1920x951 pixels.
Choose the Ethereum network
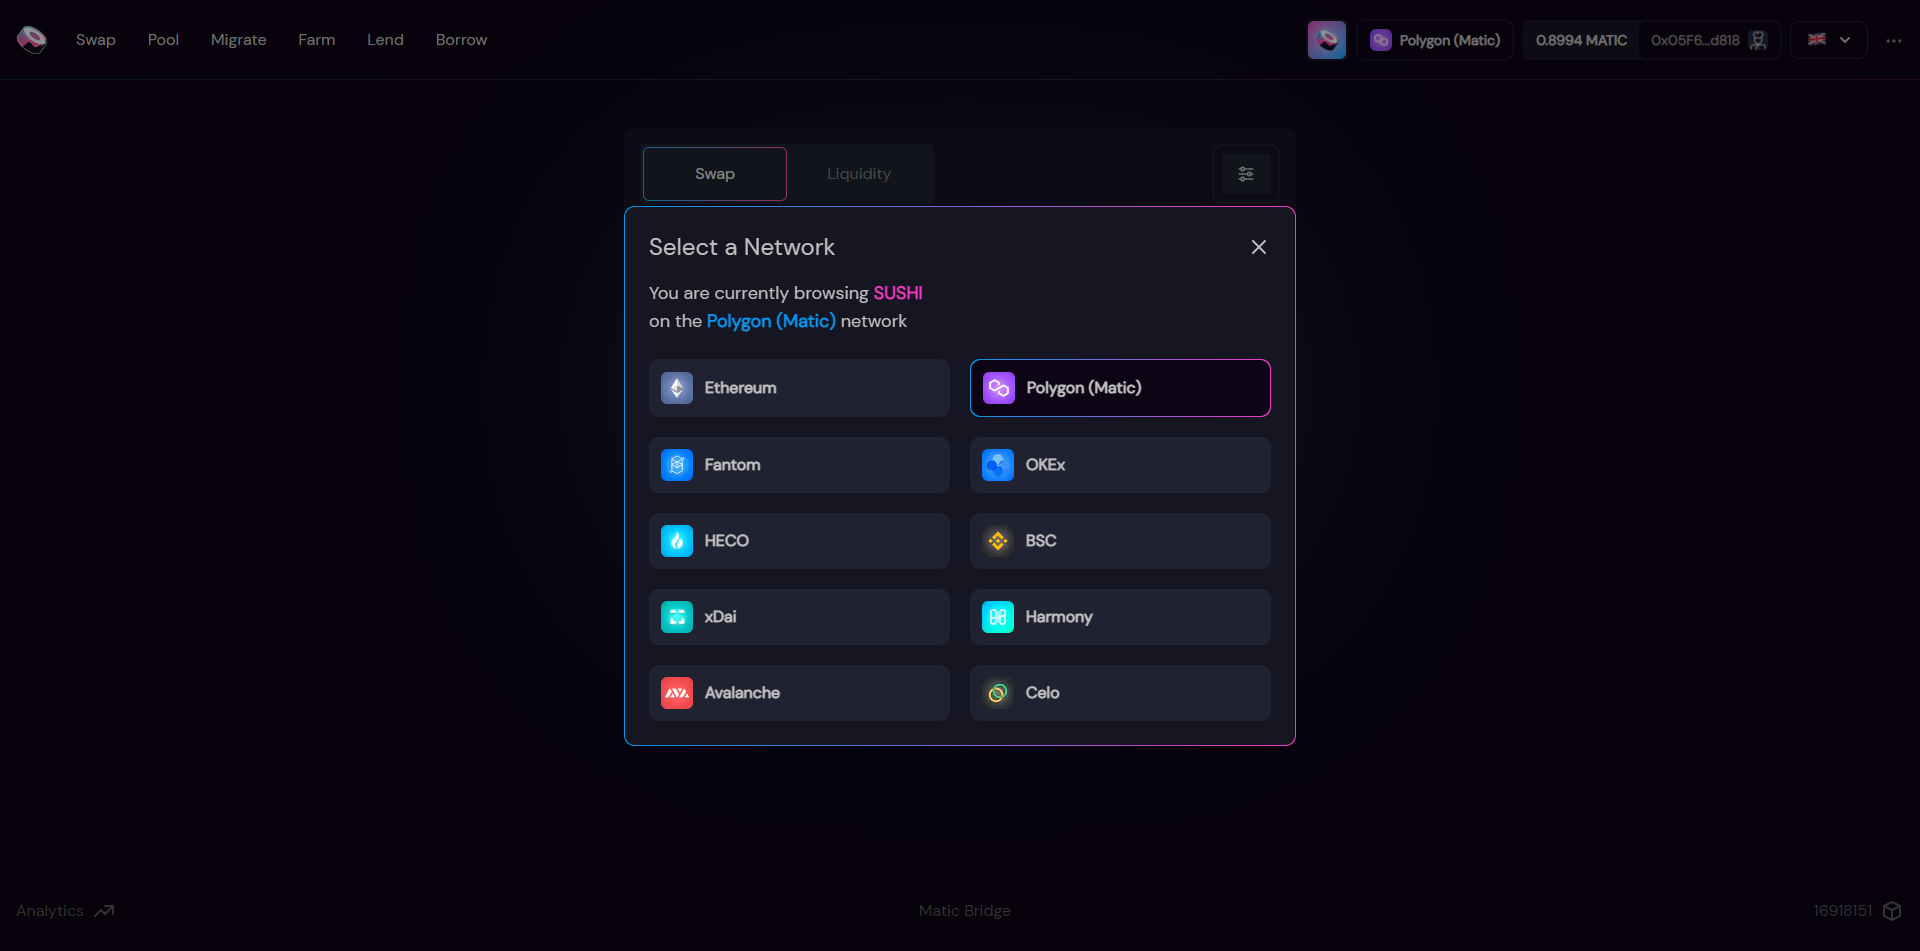(799, 388)
